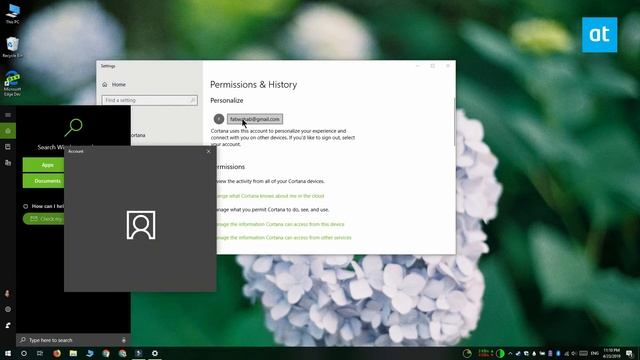Click the Settings window vertical scrollbar

454,122
